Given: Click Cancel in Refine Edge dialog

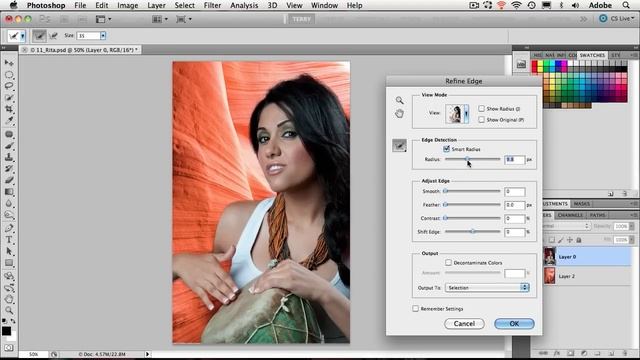Looking at the screenshot, I should tap(464, 324).
